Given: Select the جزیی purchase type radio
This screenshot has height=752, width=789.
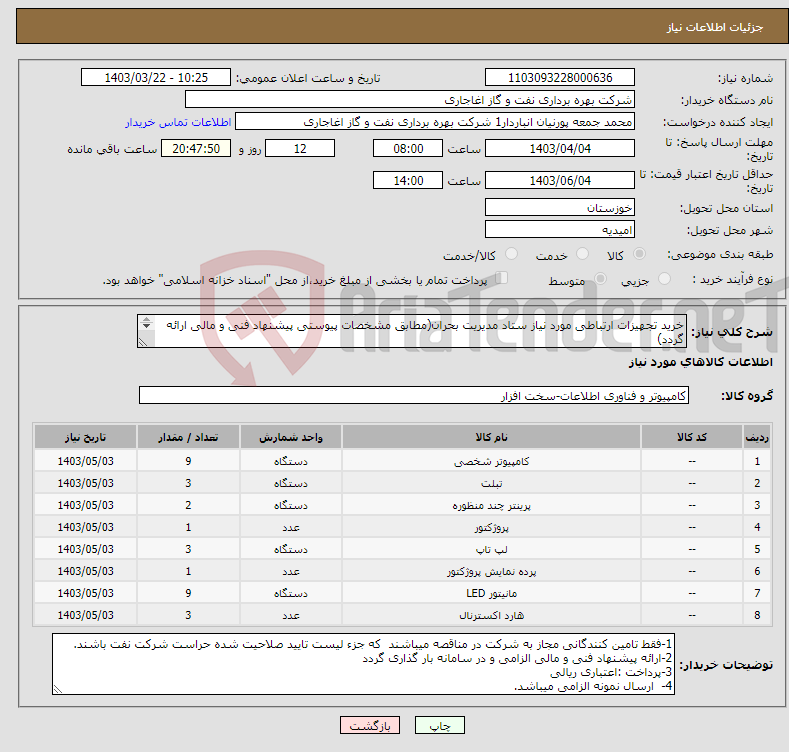Looking at the screenshot, I should click(664, 278).
